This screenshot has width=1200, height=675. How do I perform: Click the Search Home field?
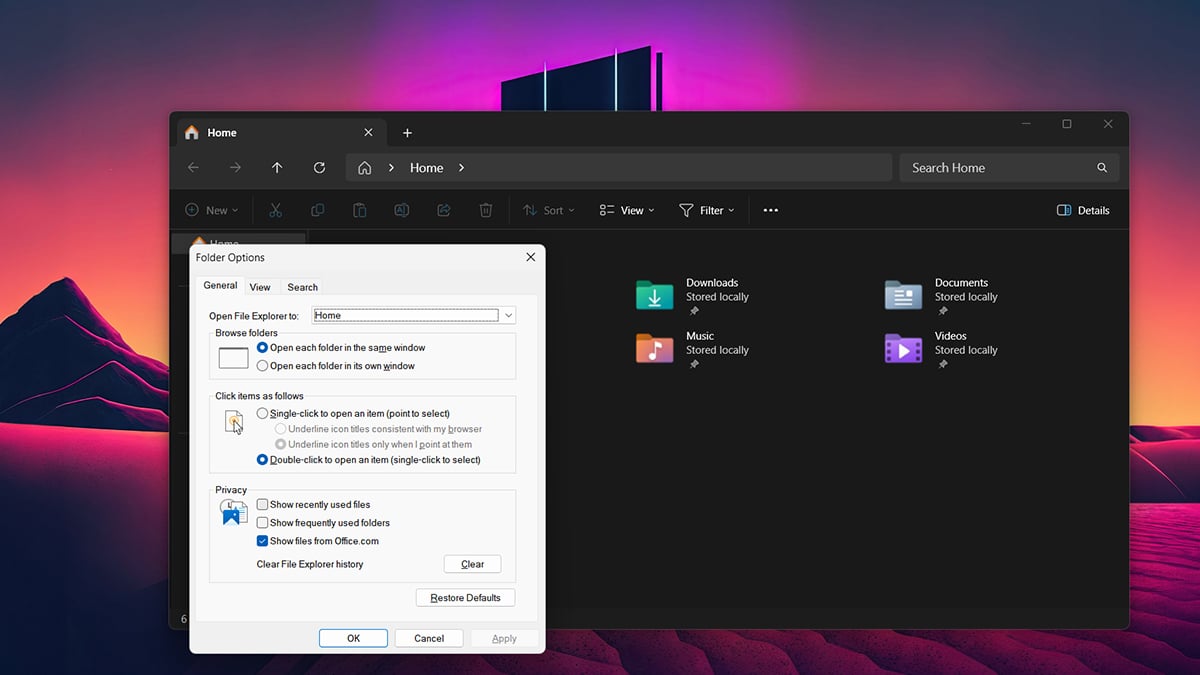(1009, 168)
